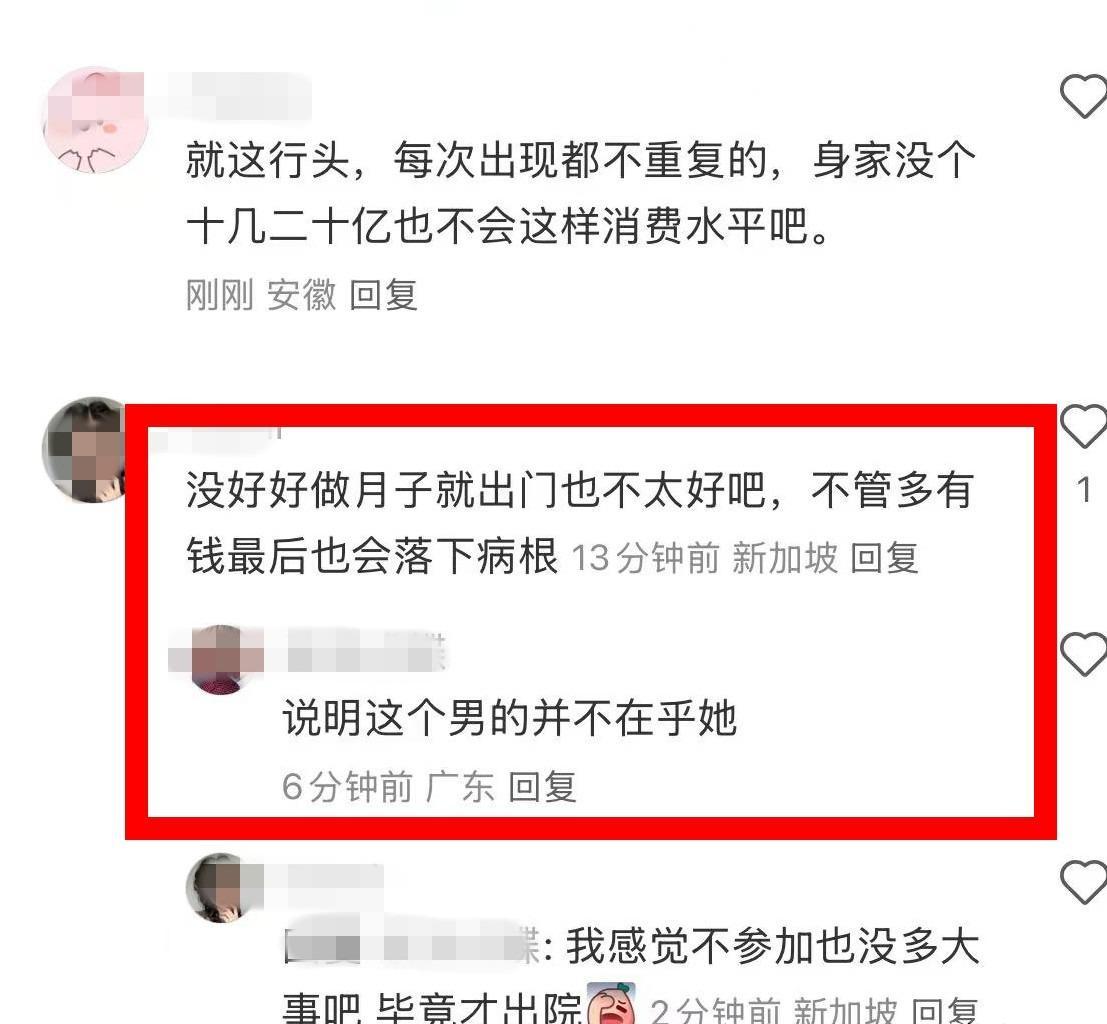The image size is (1107, 1024).
Task: Reply to the 13分钟前 Singapore comment
Action: 884,558
